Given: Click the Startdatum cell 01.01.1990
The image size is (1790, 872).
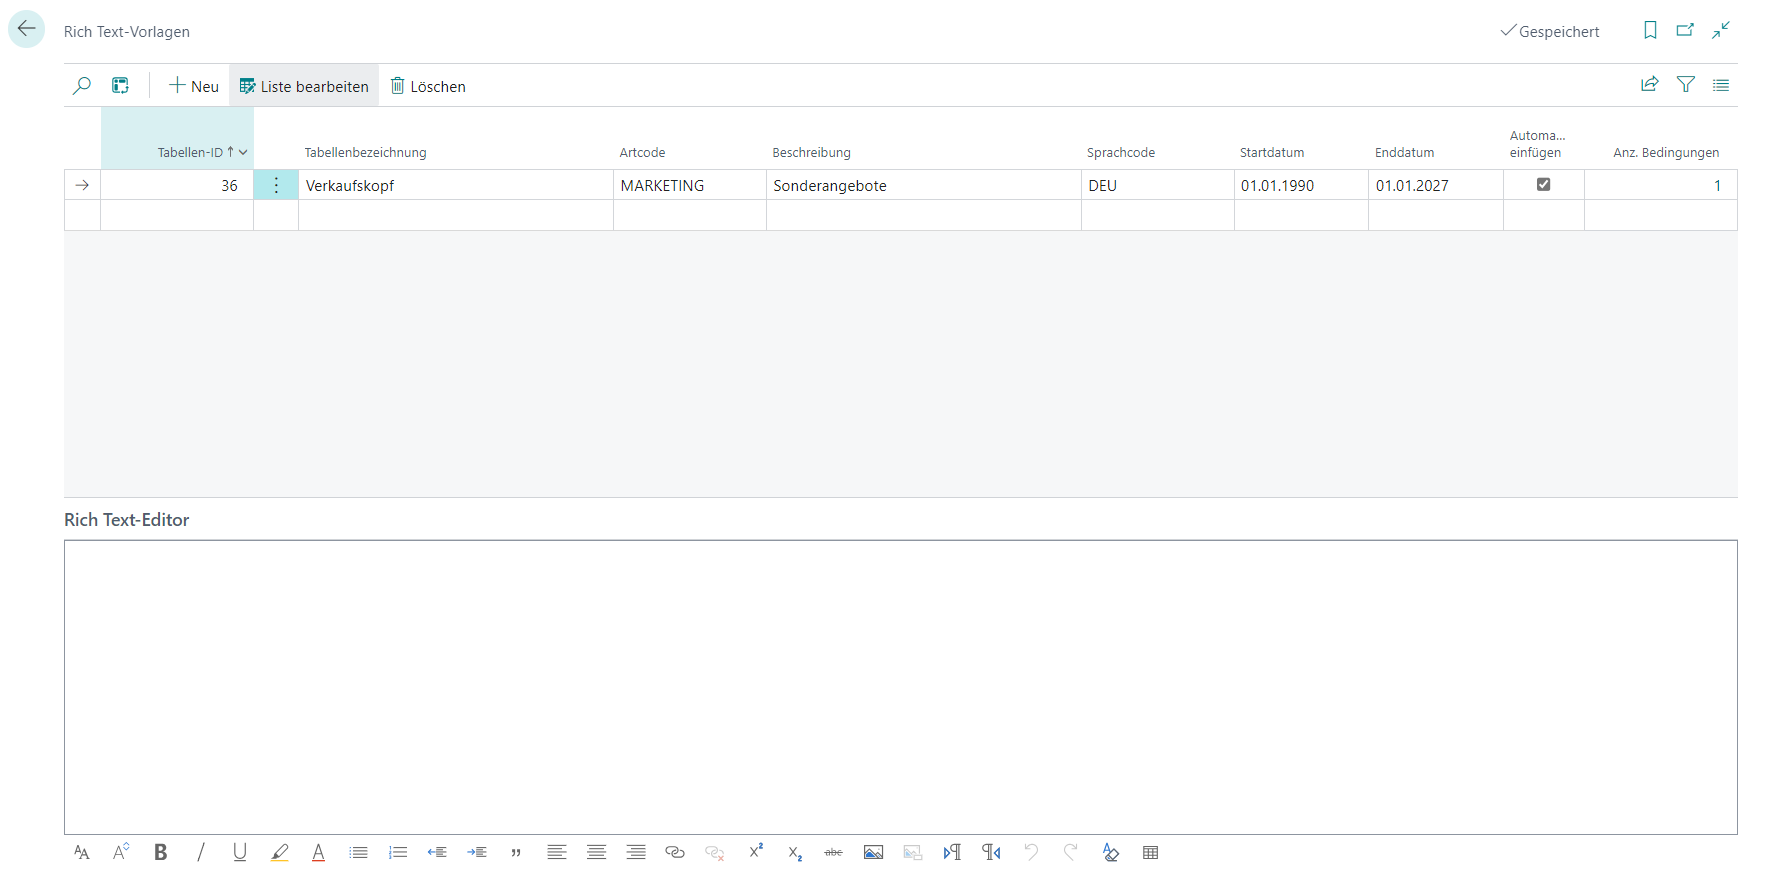Looking at the screenshot, I should [x=1301, y=185].
